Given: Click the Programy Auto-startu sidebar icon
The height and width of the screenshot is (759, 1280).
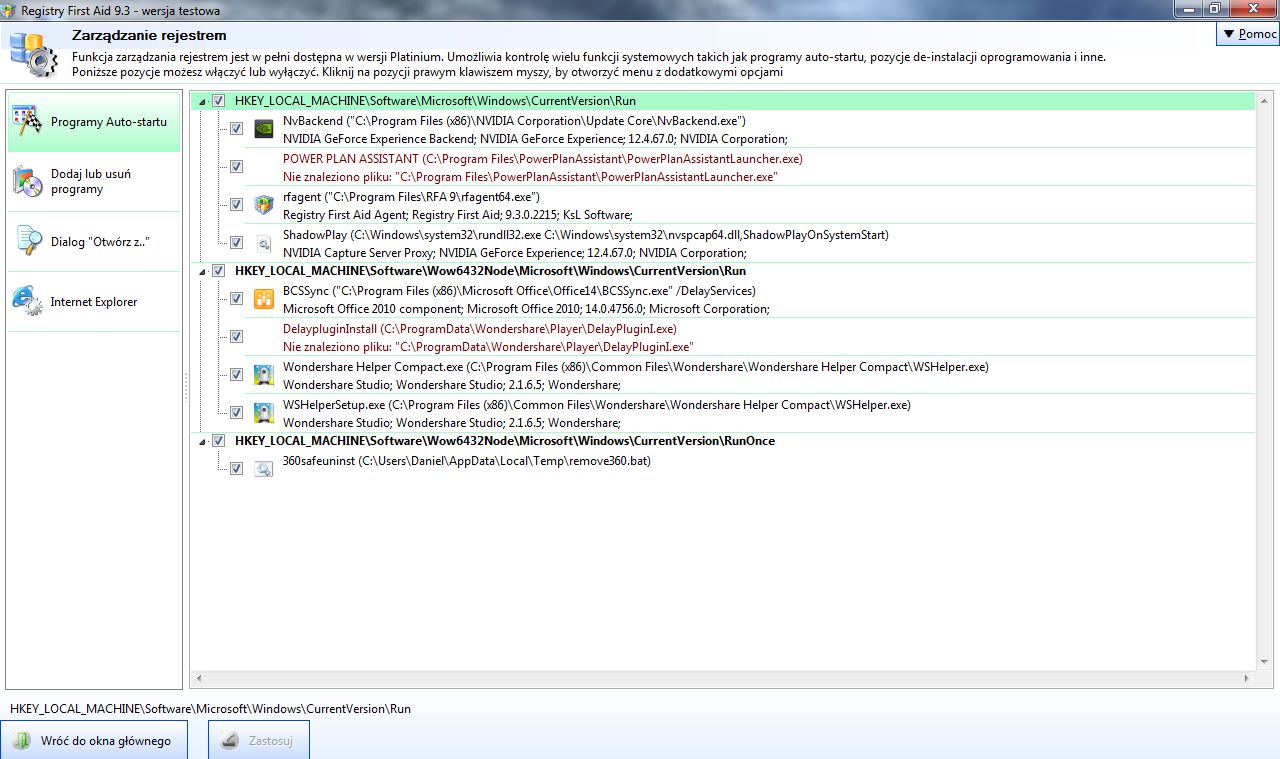Looking at the screenshot, I should (27, 121).
